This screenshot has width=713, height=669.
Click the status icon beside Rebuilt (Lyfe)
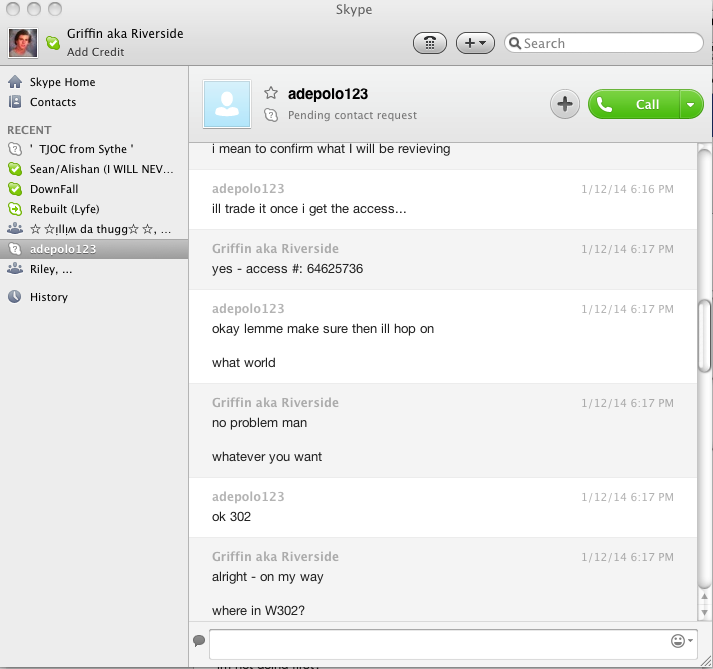15,209
